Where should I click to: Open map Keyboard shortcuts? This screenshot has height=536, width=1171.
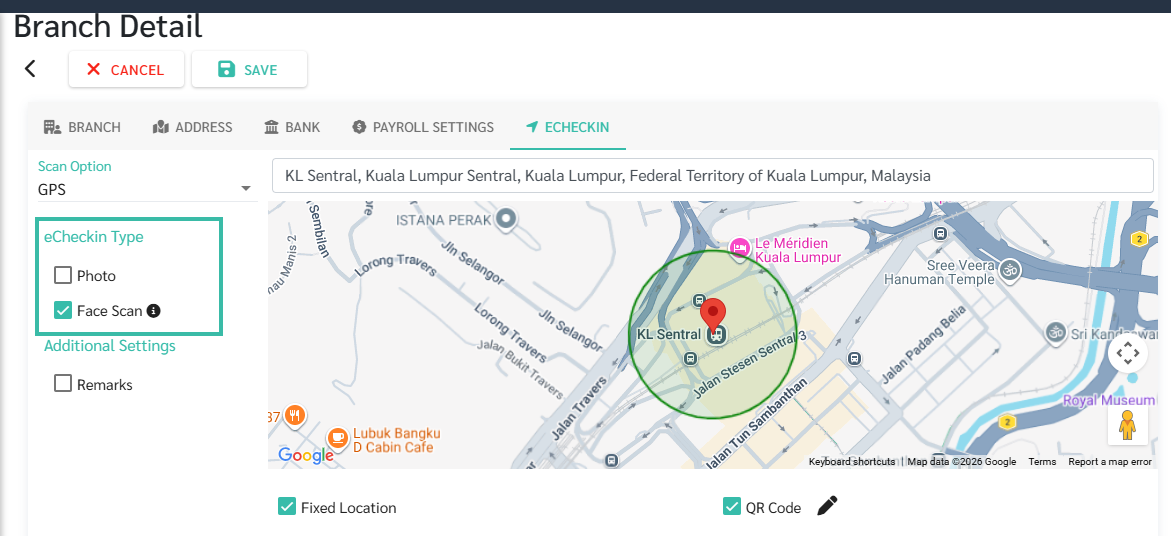851,462
